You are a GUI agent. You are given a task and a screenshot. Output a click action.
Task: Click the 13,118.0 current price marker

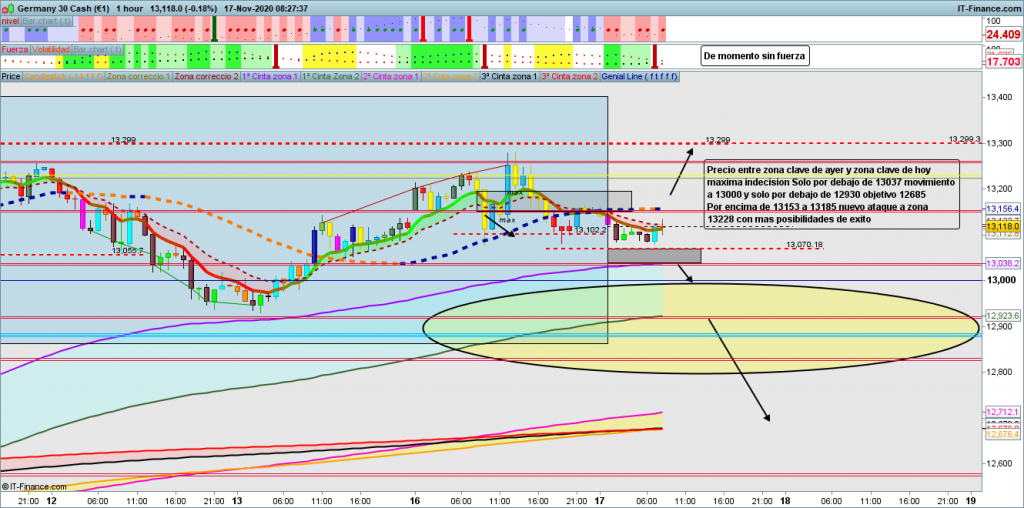click(x=1001, y=228)
